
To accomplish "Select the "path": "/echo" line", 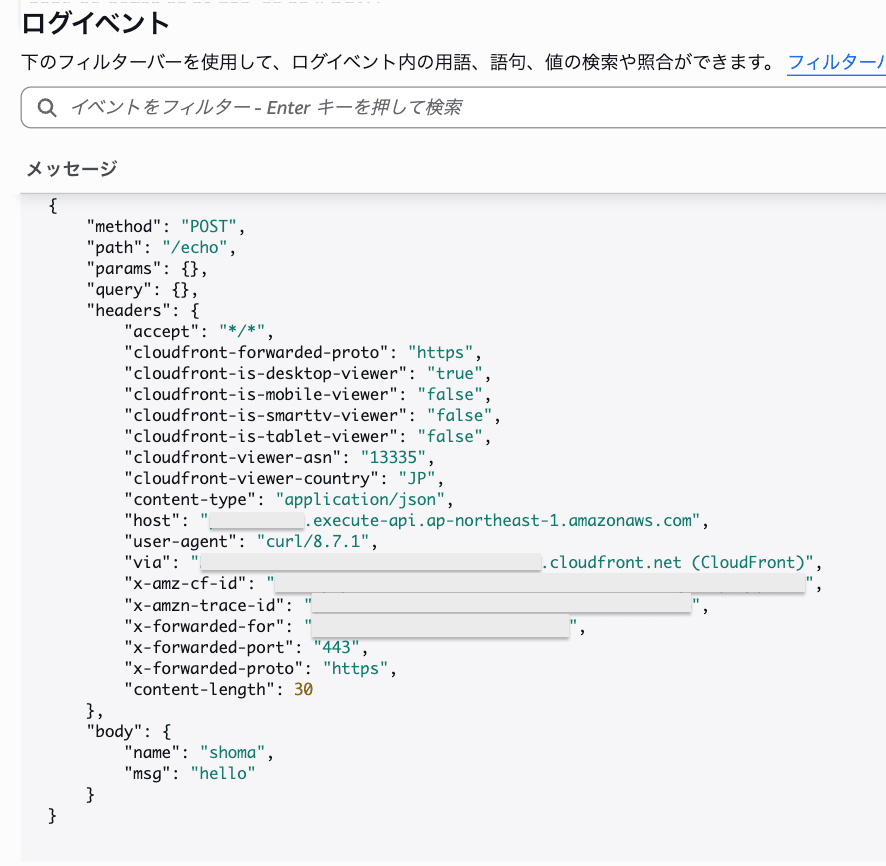I will click(x=161, y=247).
